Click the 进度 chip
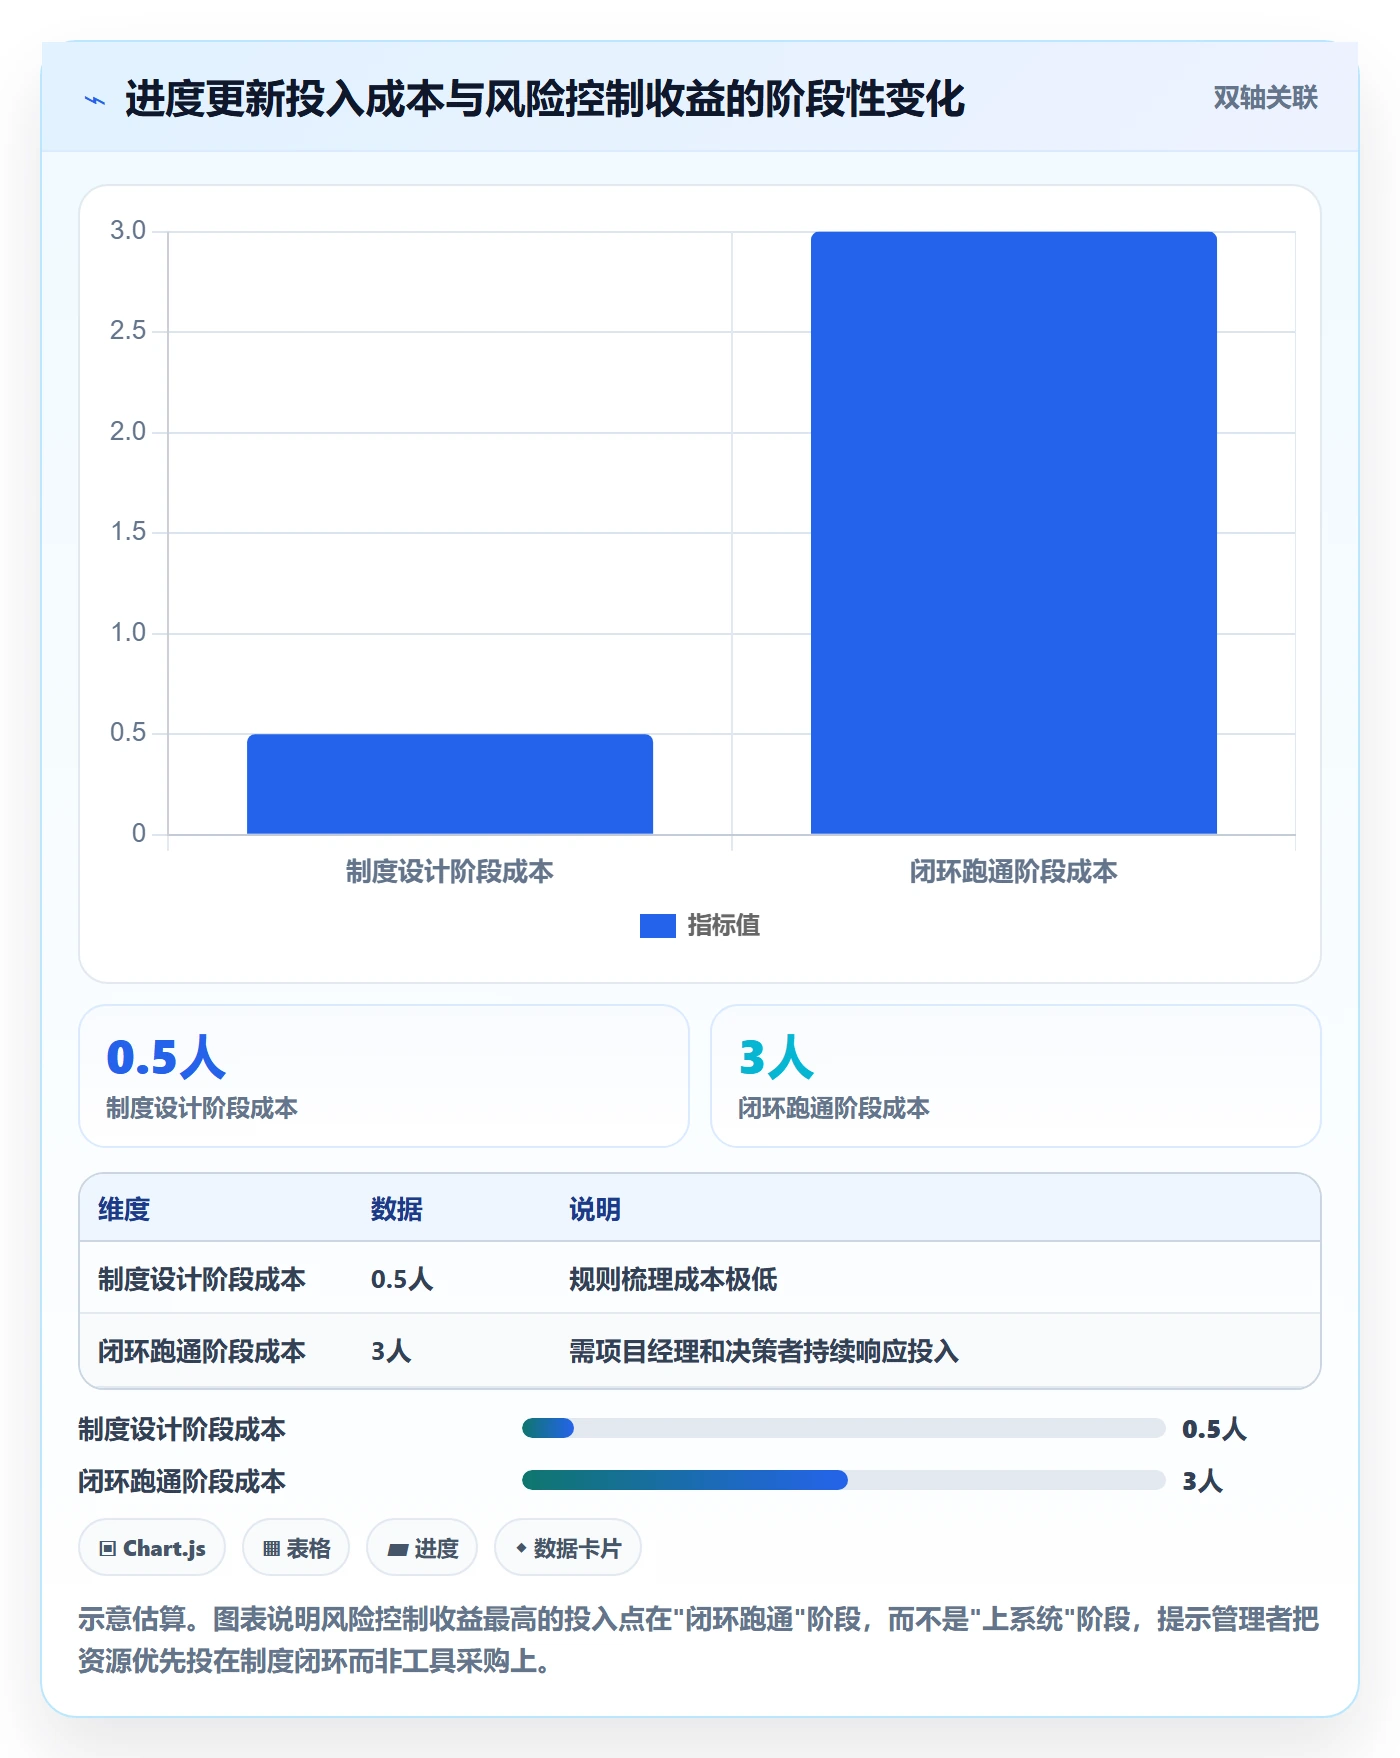This screenshot has height=1758, width=1400. pyautogui.click(x=422, y=1548)
